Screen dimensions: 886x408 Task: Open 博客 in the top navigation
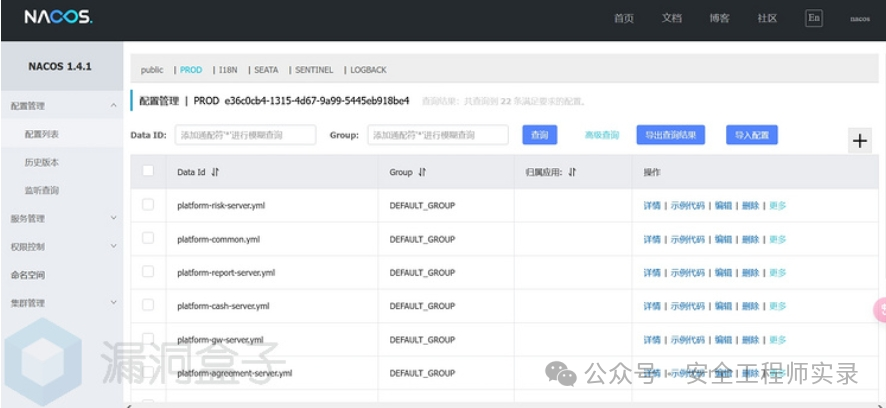(719, 18)
